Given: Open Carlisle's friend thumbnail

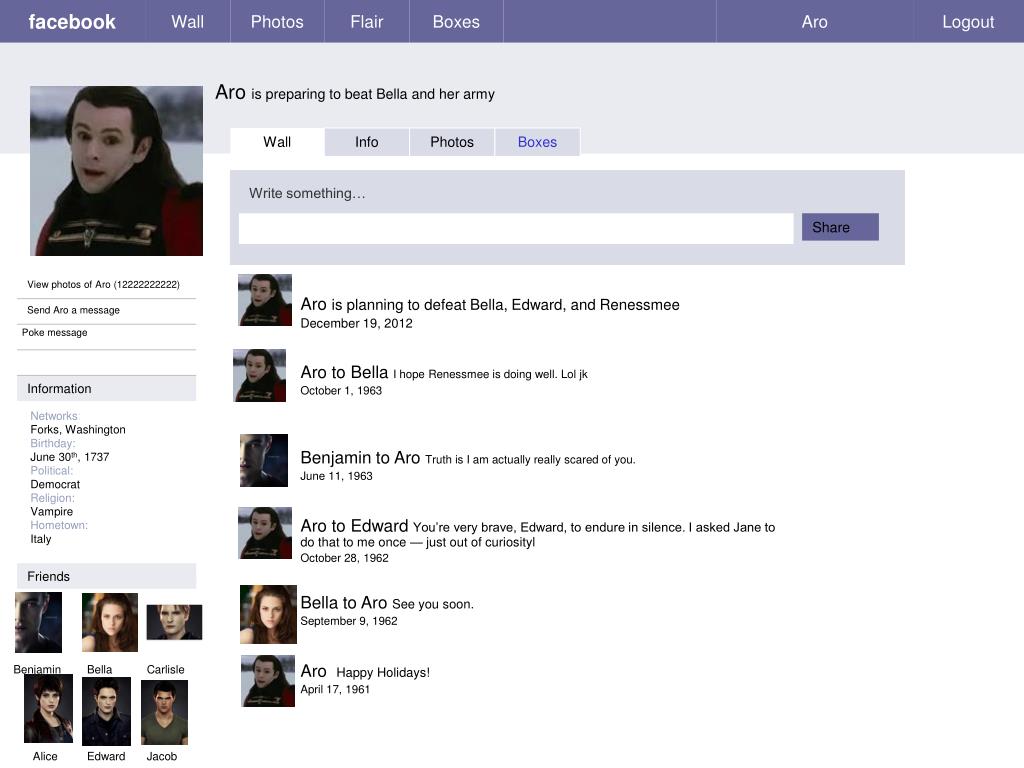Looking at the screenshot, I should [x=174, y=622].
